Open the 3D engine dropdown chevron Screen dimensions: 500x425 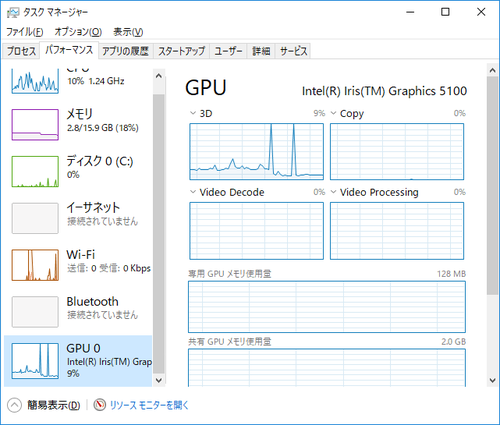pyautogui.click(x=193, y=113)
